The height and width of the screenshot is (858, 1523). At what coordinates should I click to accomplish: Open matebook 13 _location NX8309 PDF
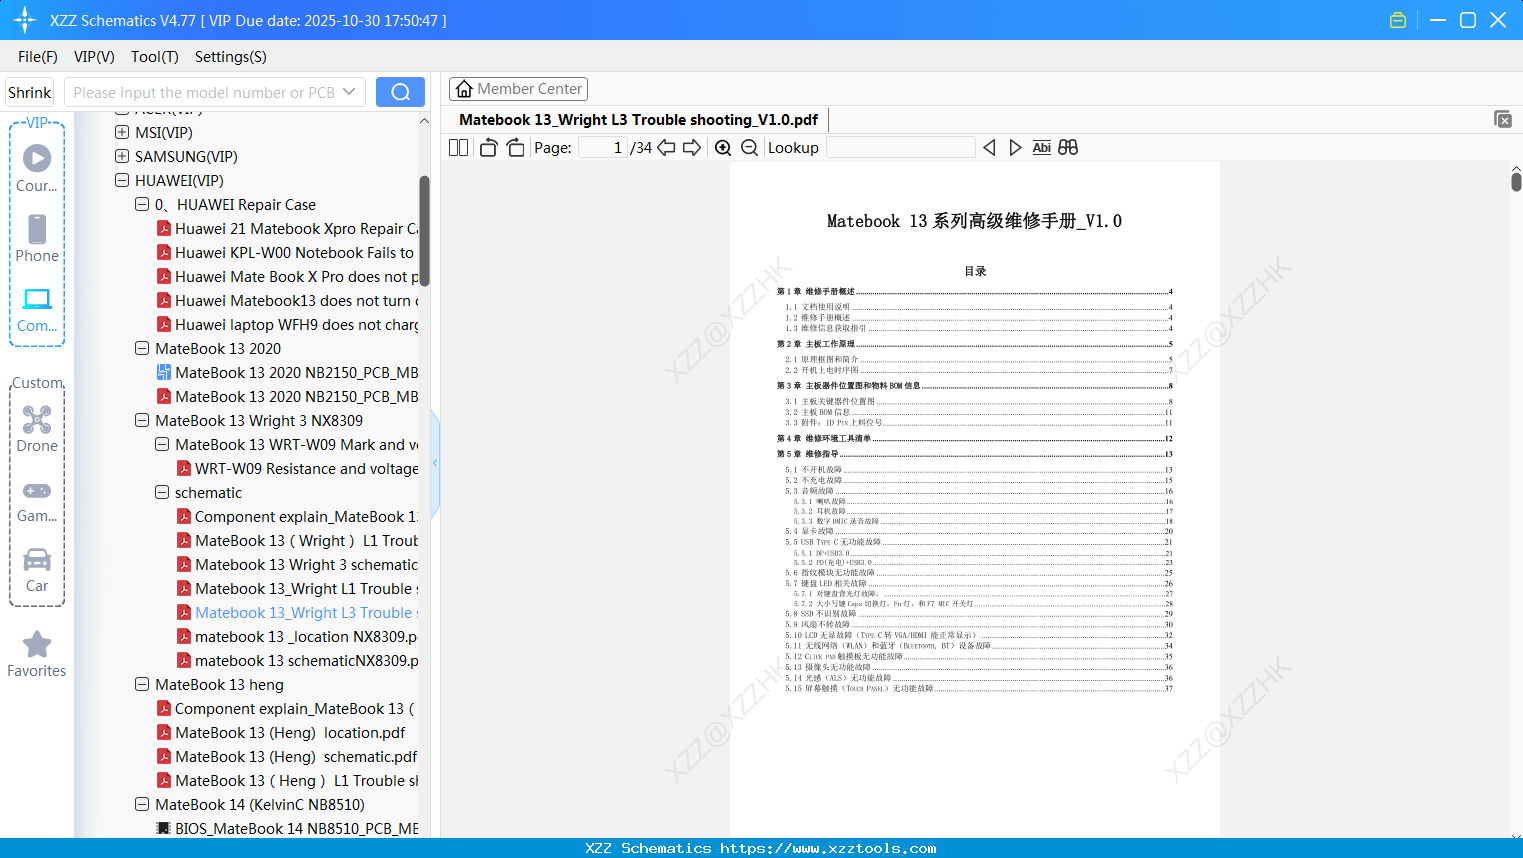coord(298,637)
